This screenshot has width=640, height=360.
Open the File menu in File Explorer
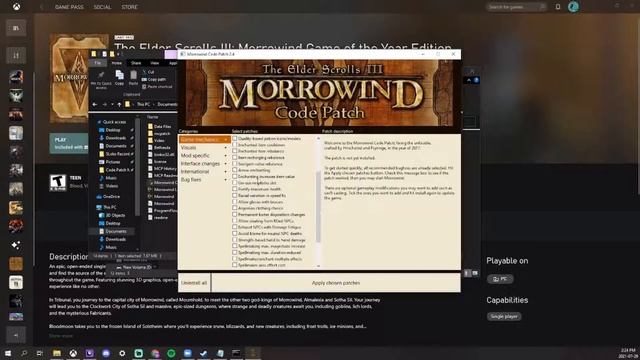pyautogui.click(x=98, y=63)
